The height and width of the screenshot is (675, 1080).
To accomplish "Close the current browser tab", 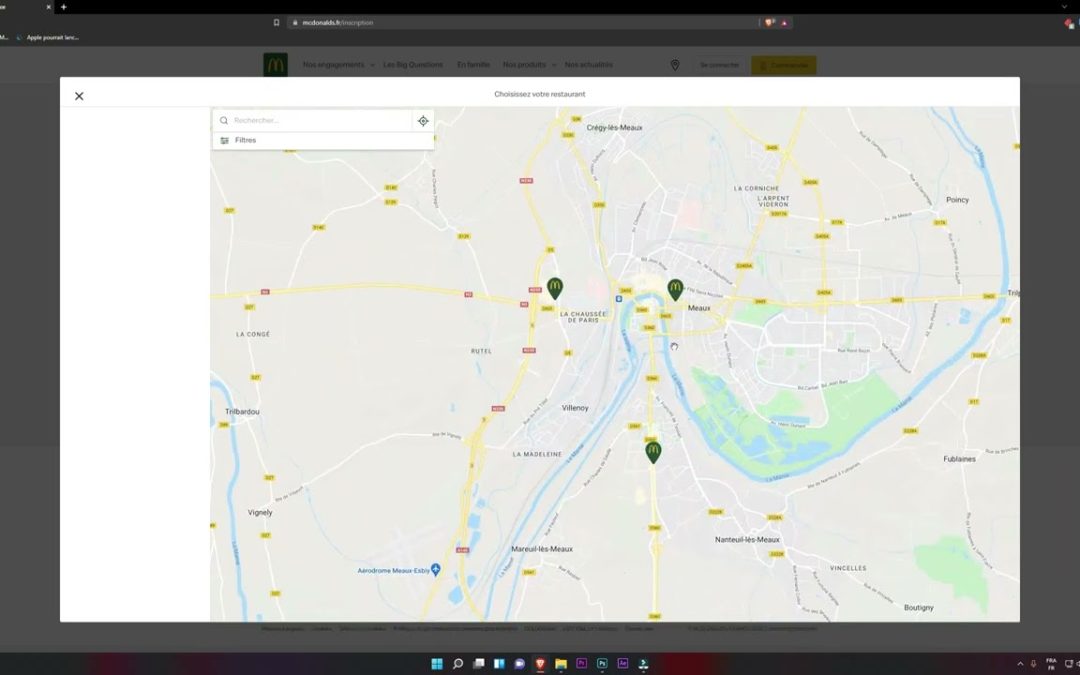I will click(x=48, y=7).
